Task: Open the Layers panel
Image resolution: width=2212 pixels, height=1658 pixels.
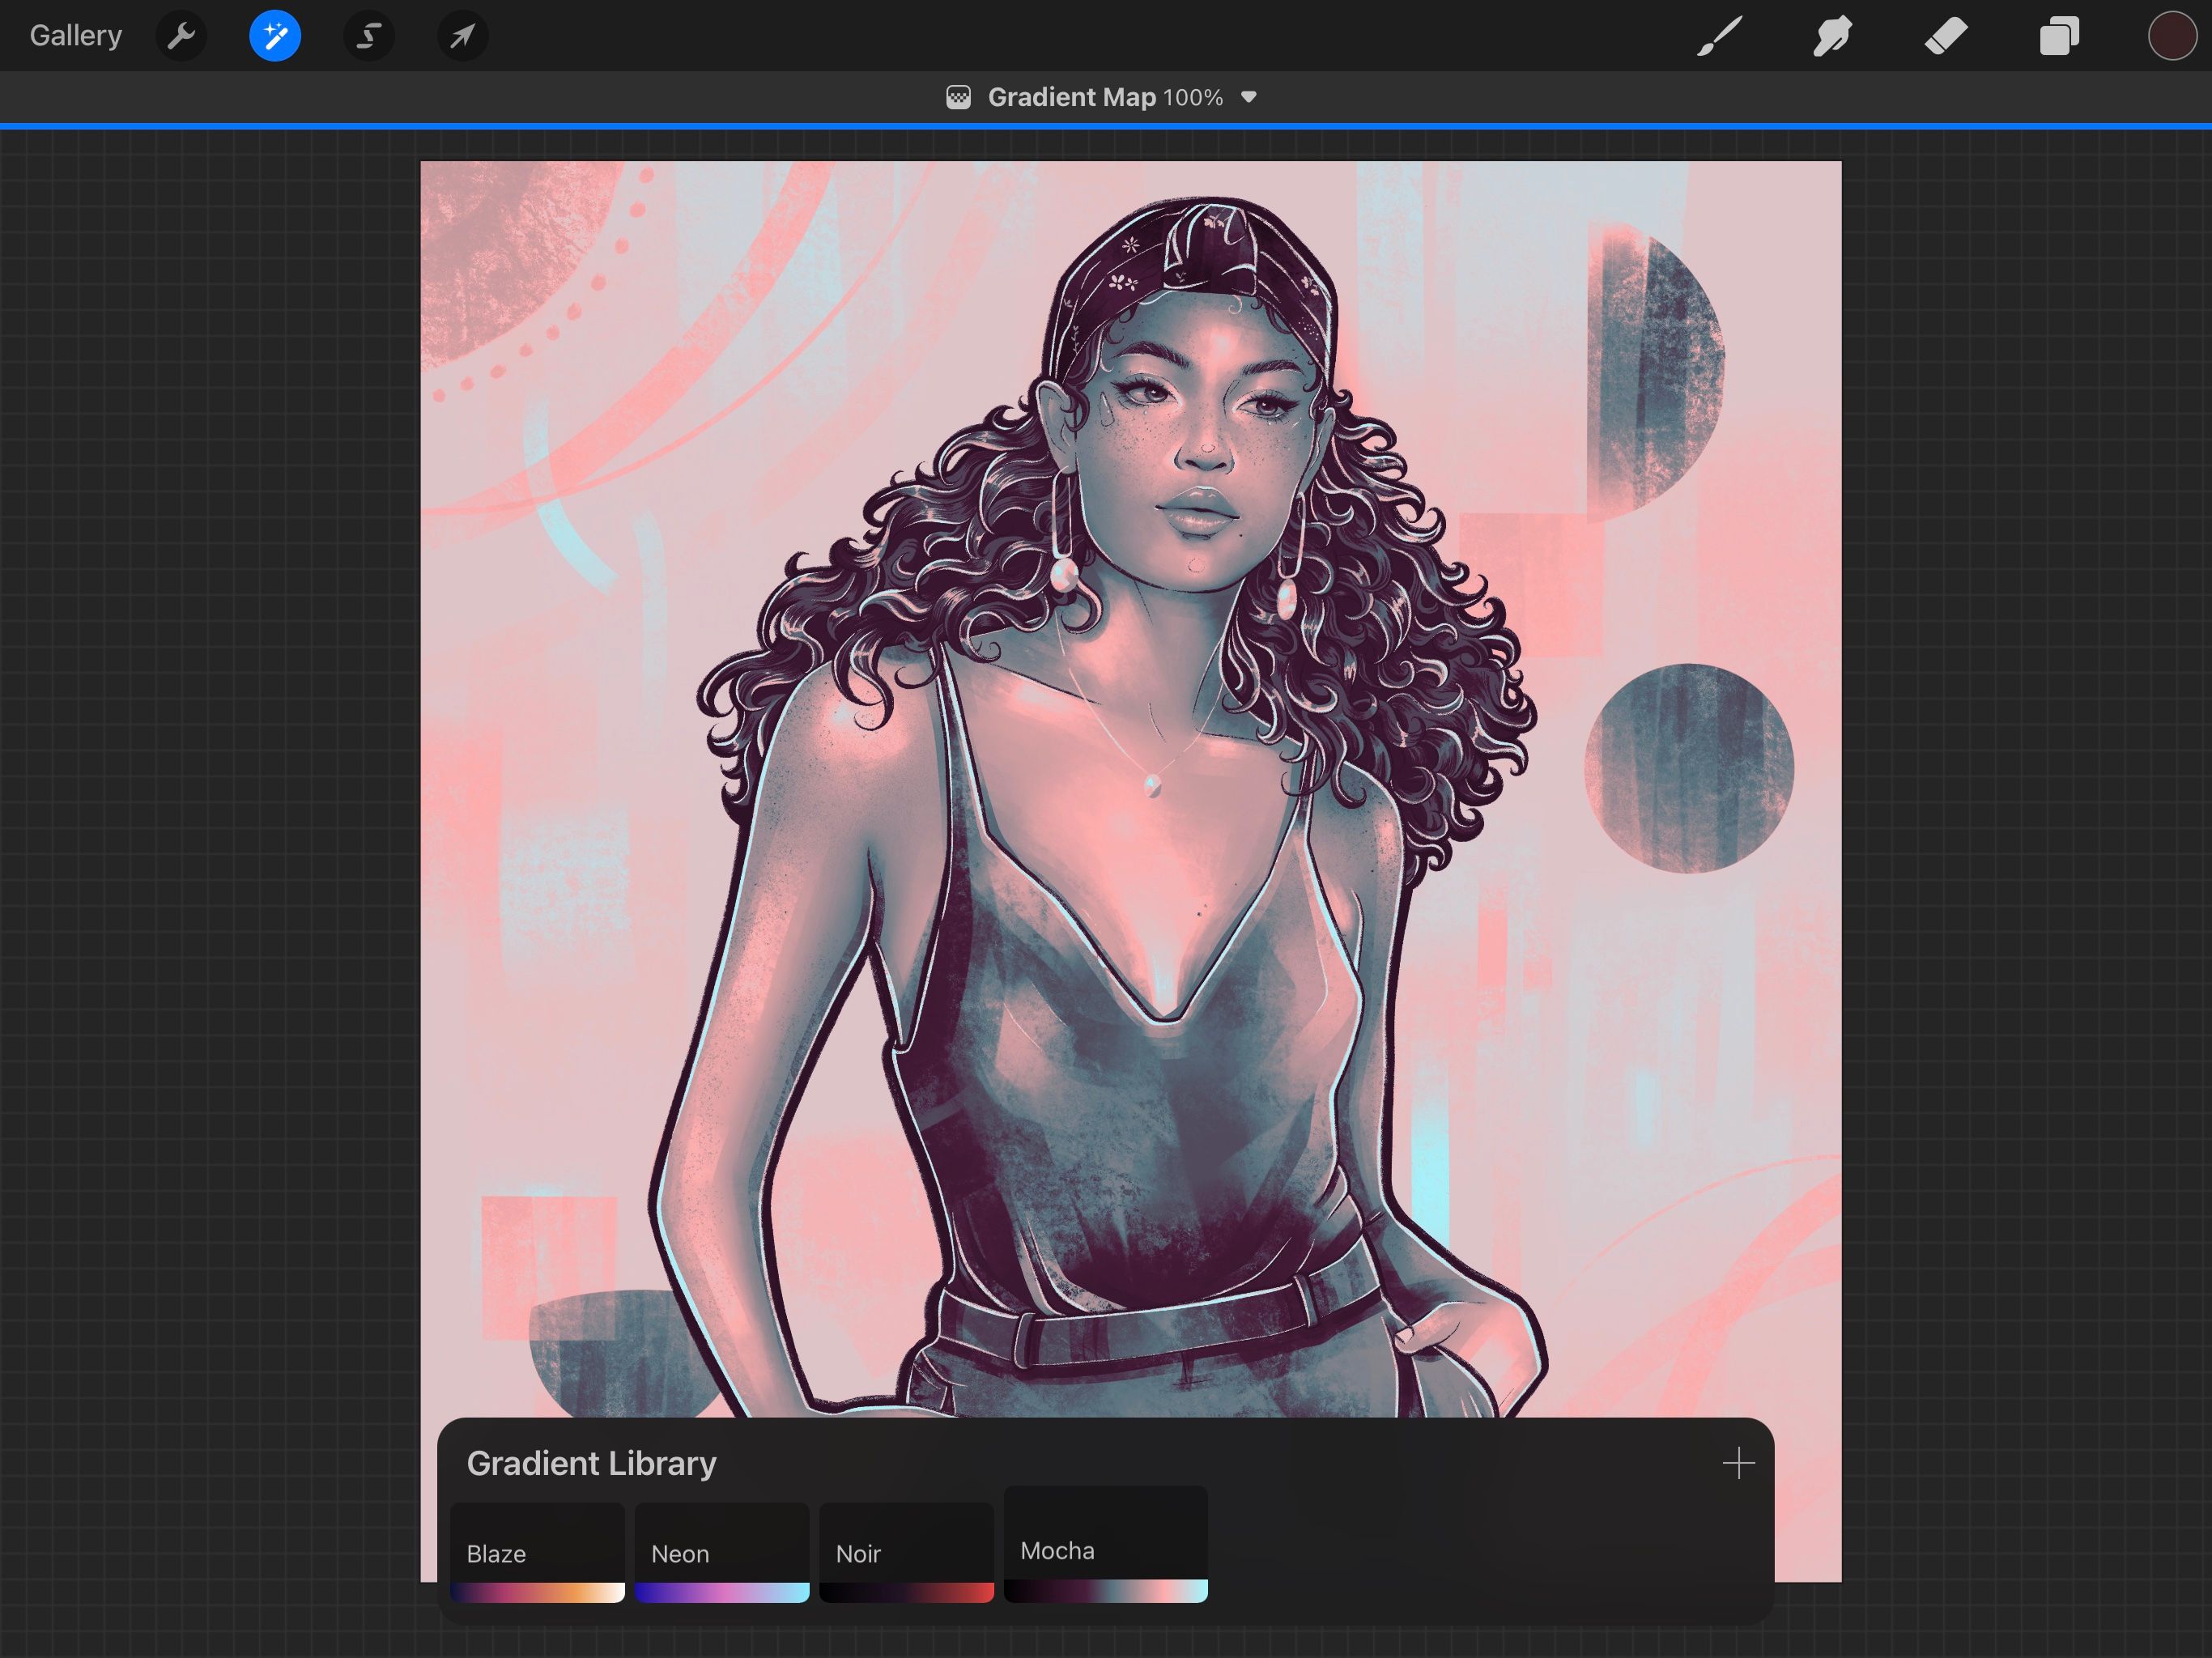Action: [x=2058, y=35]
